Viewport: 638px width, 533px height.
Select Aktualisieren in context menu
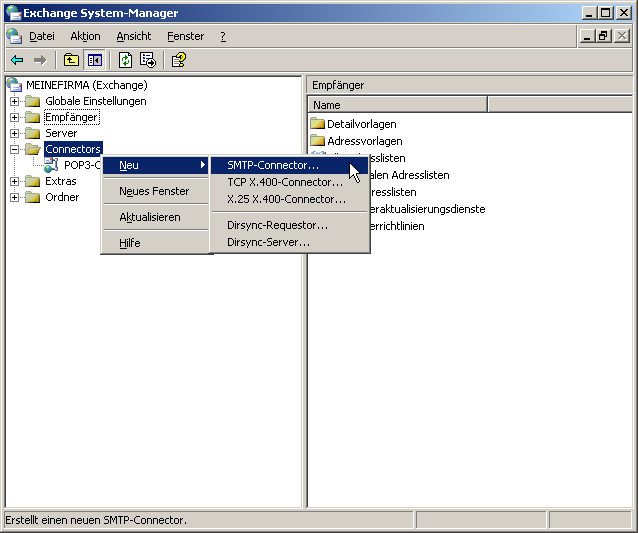pyautogui.click(x=155, y=217)
